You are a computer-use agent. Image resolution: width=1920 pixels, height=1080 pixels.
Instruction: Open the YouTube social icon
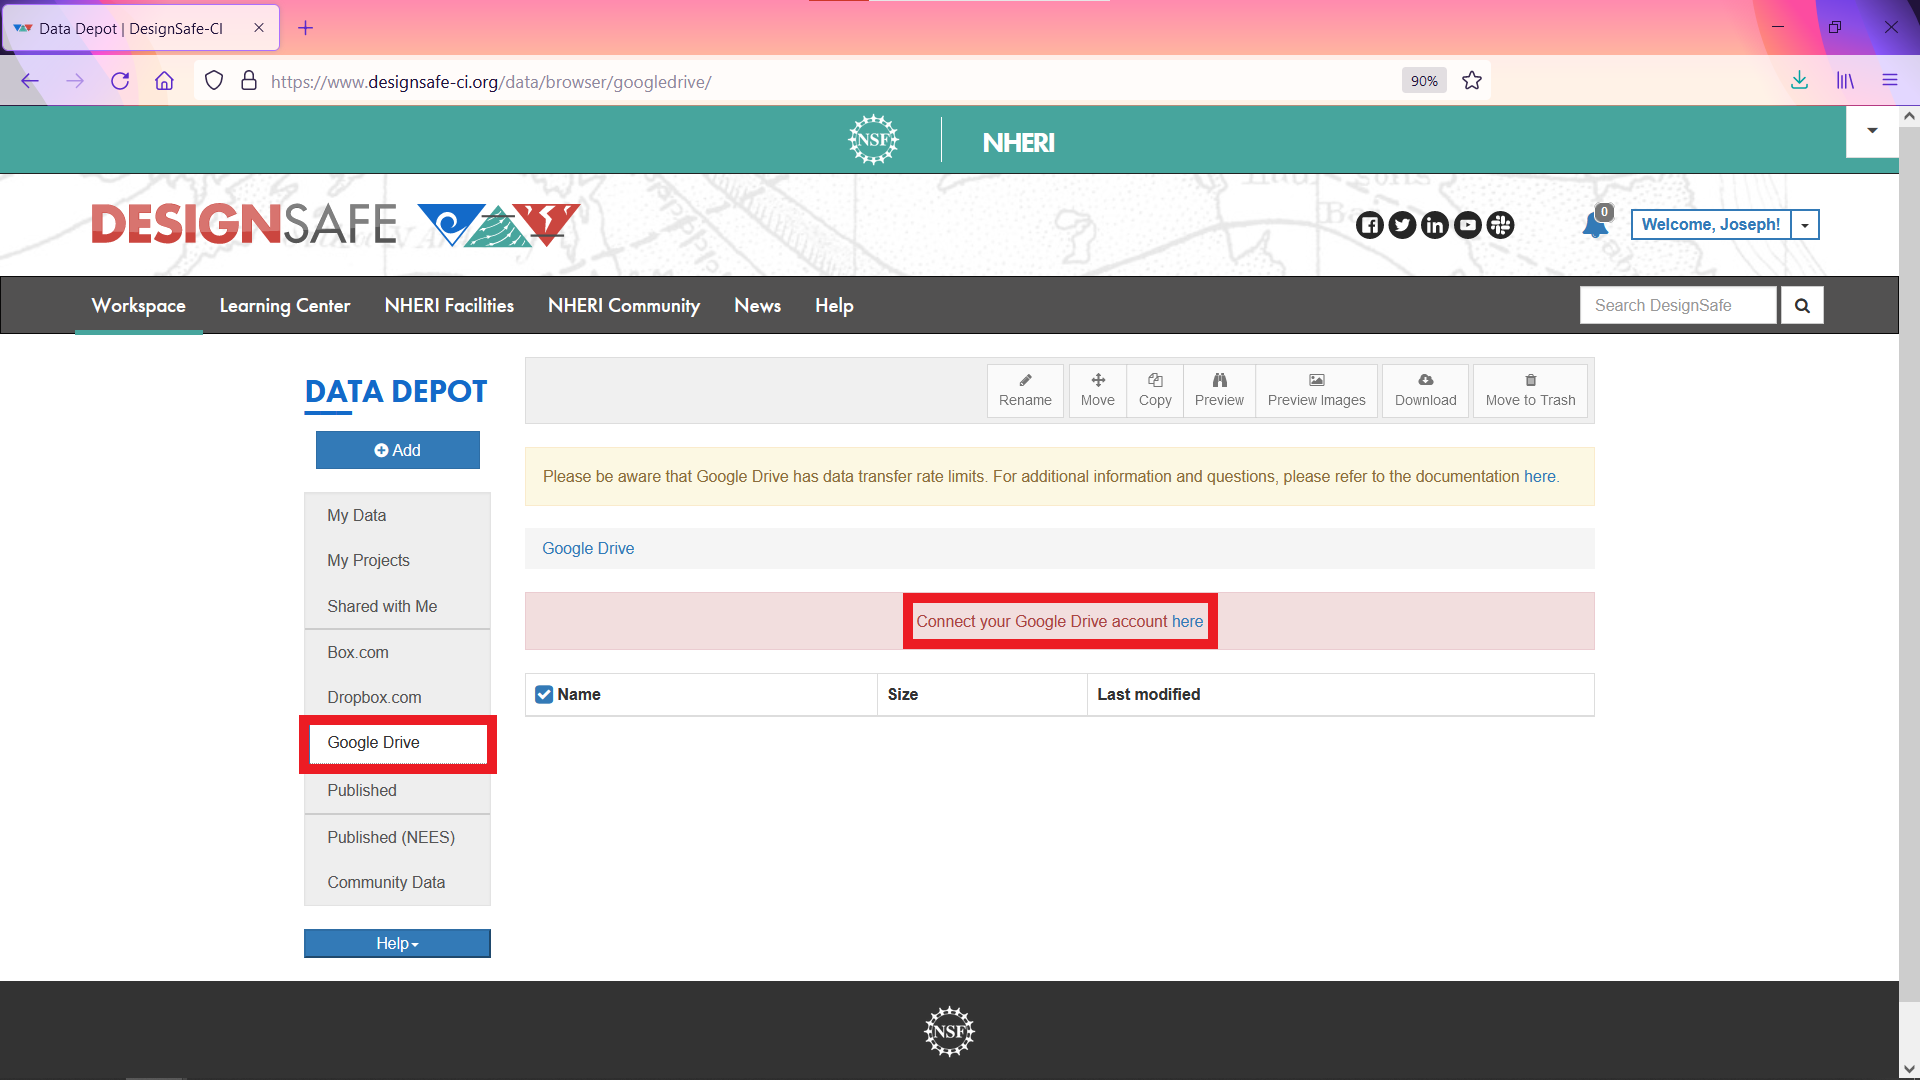1468,225
